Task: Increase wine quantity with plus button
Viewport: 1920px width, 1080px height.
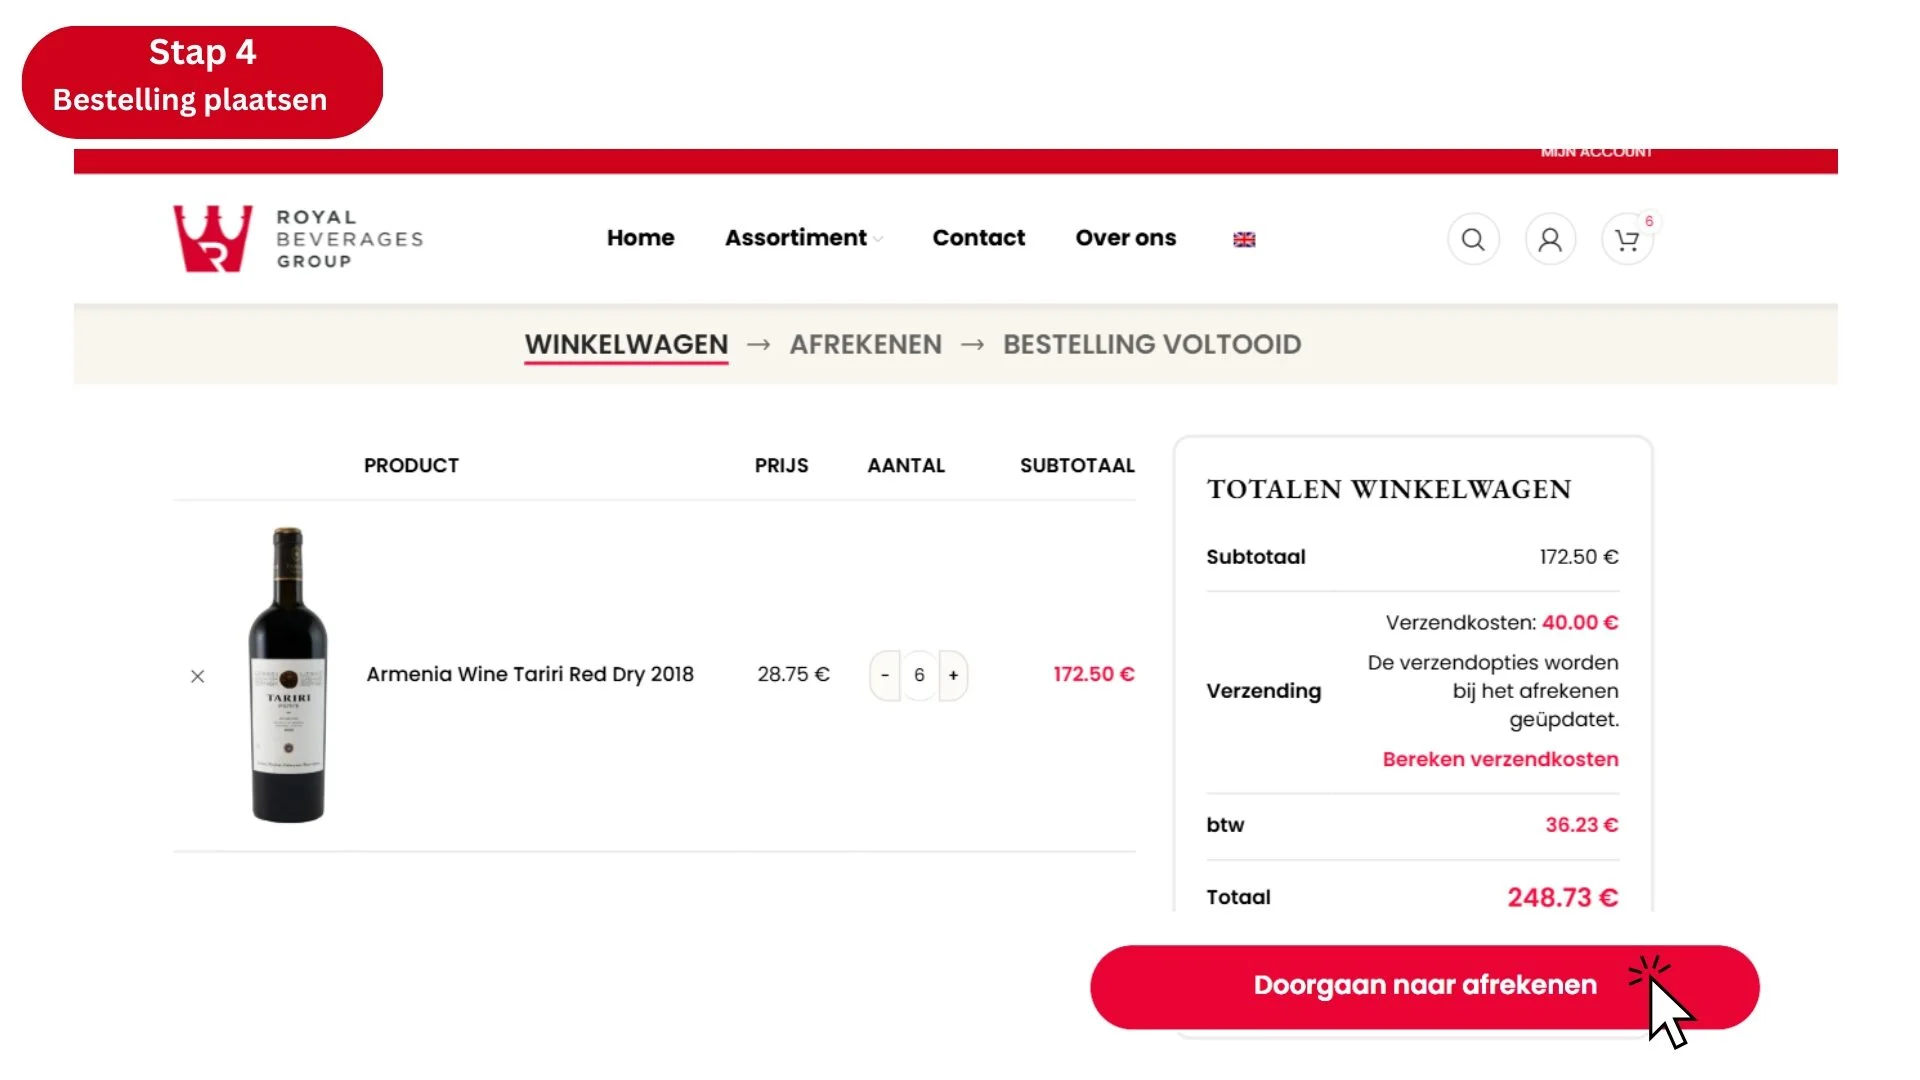Action: tap(953, 675)
